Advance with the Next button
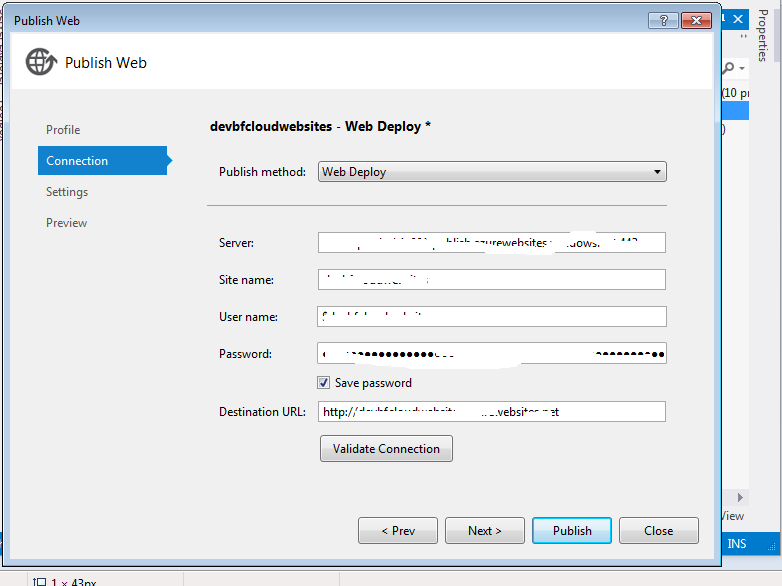 [485, 531]
